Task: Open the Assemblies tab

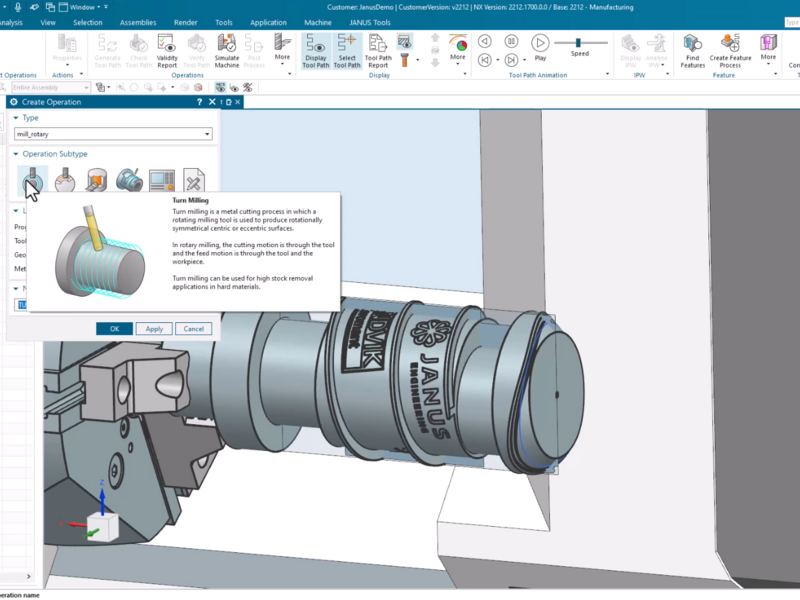Action: click(x=138, y=22)
